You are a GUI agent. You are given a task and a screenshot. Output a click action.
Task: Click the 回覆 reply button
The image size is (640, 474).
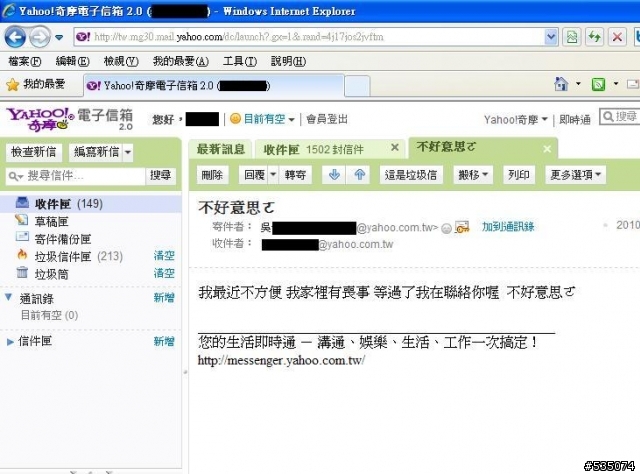[x=254, y=175]
